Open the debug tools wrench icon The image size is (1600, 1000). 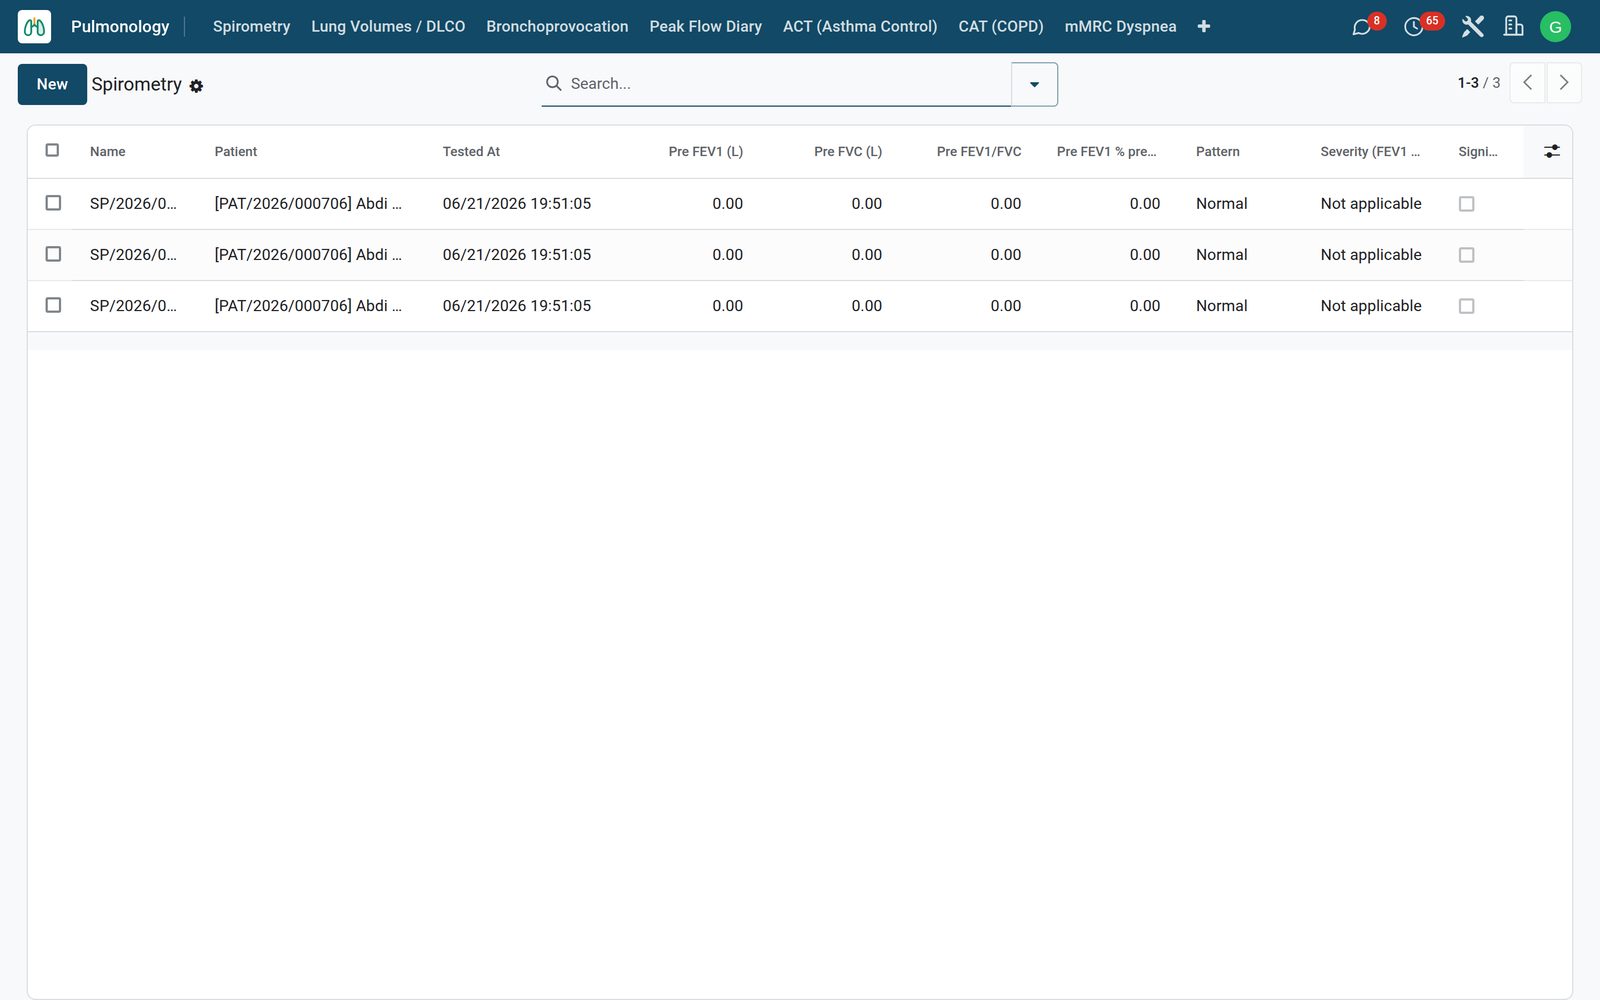tap(1472, 27)
